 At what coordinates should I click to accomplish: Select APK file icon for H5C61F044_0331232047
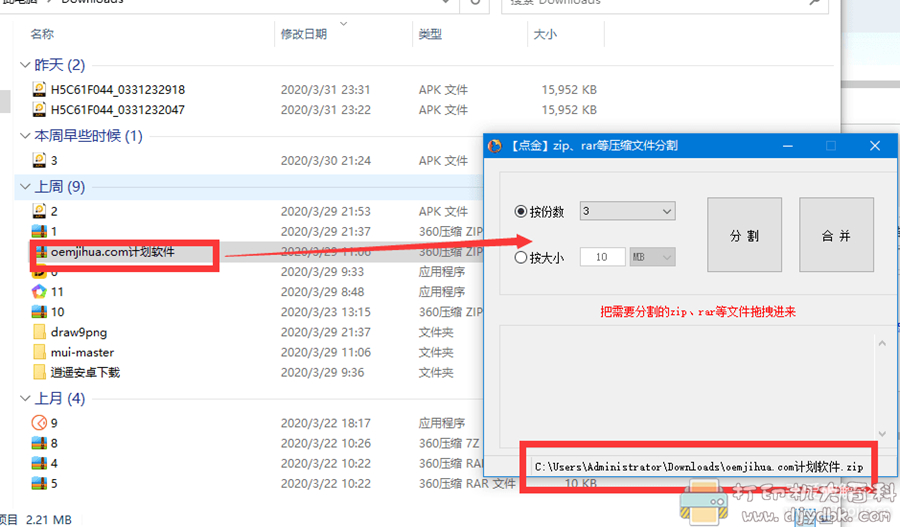39,110
